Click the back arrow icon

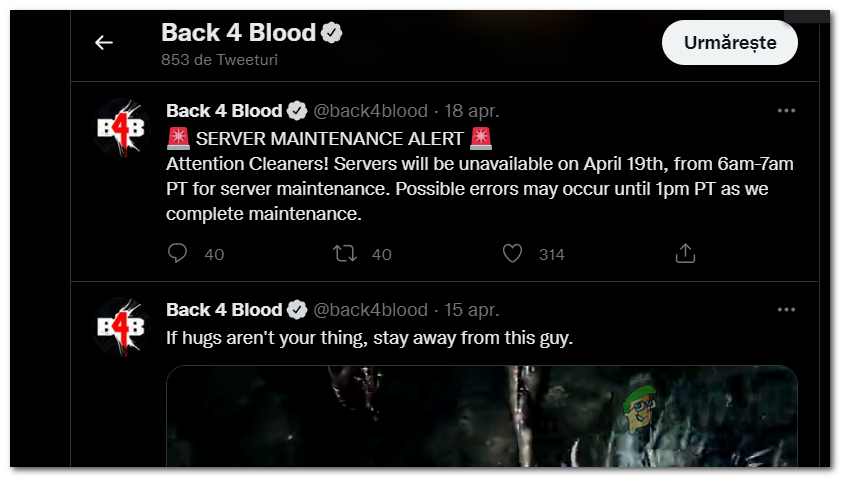(x=104, y=42)
